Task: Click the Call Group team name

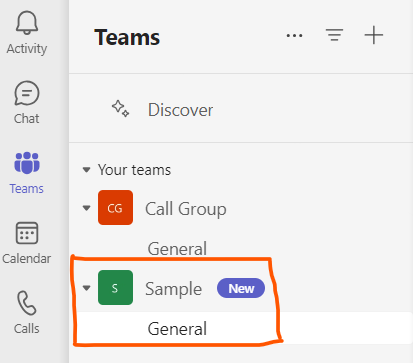Action: pyautogui.click(x=186, y=209)
